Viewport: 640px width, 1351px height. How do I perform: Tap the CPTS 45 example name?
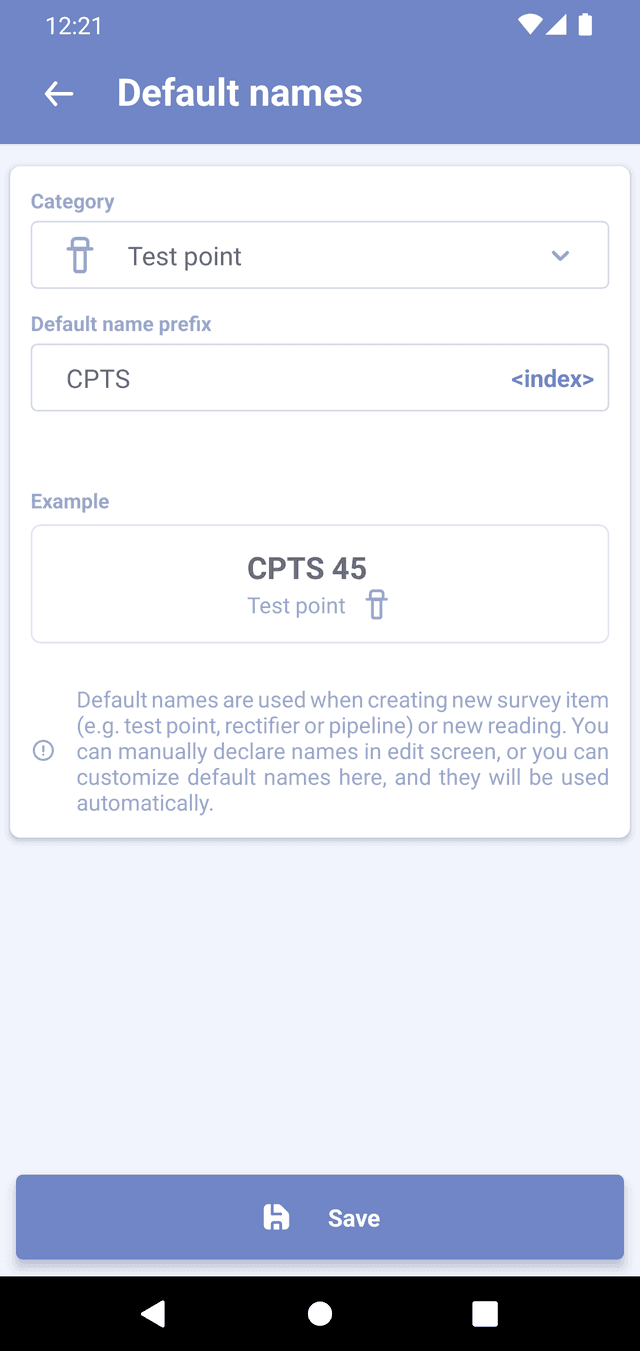click(x=307, y=568)
